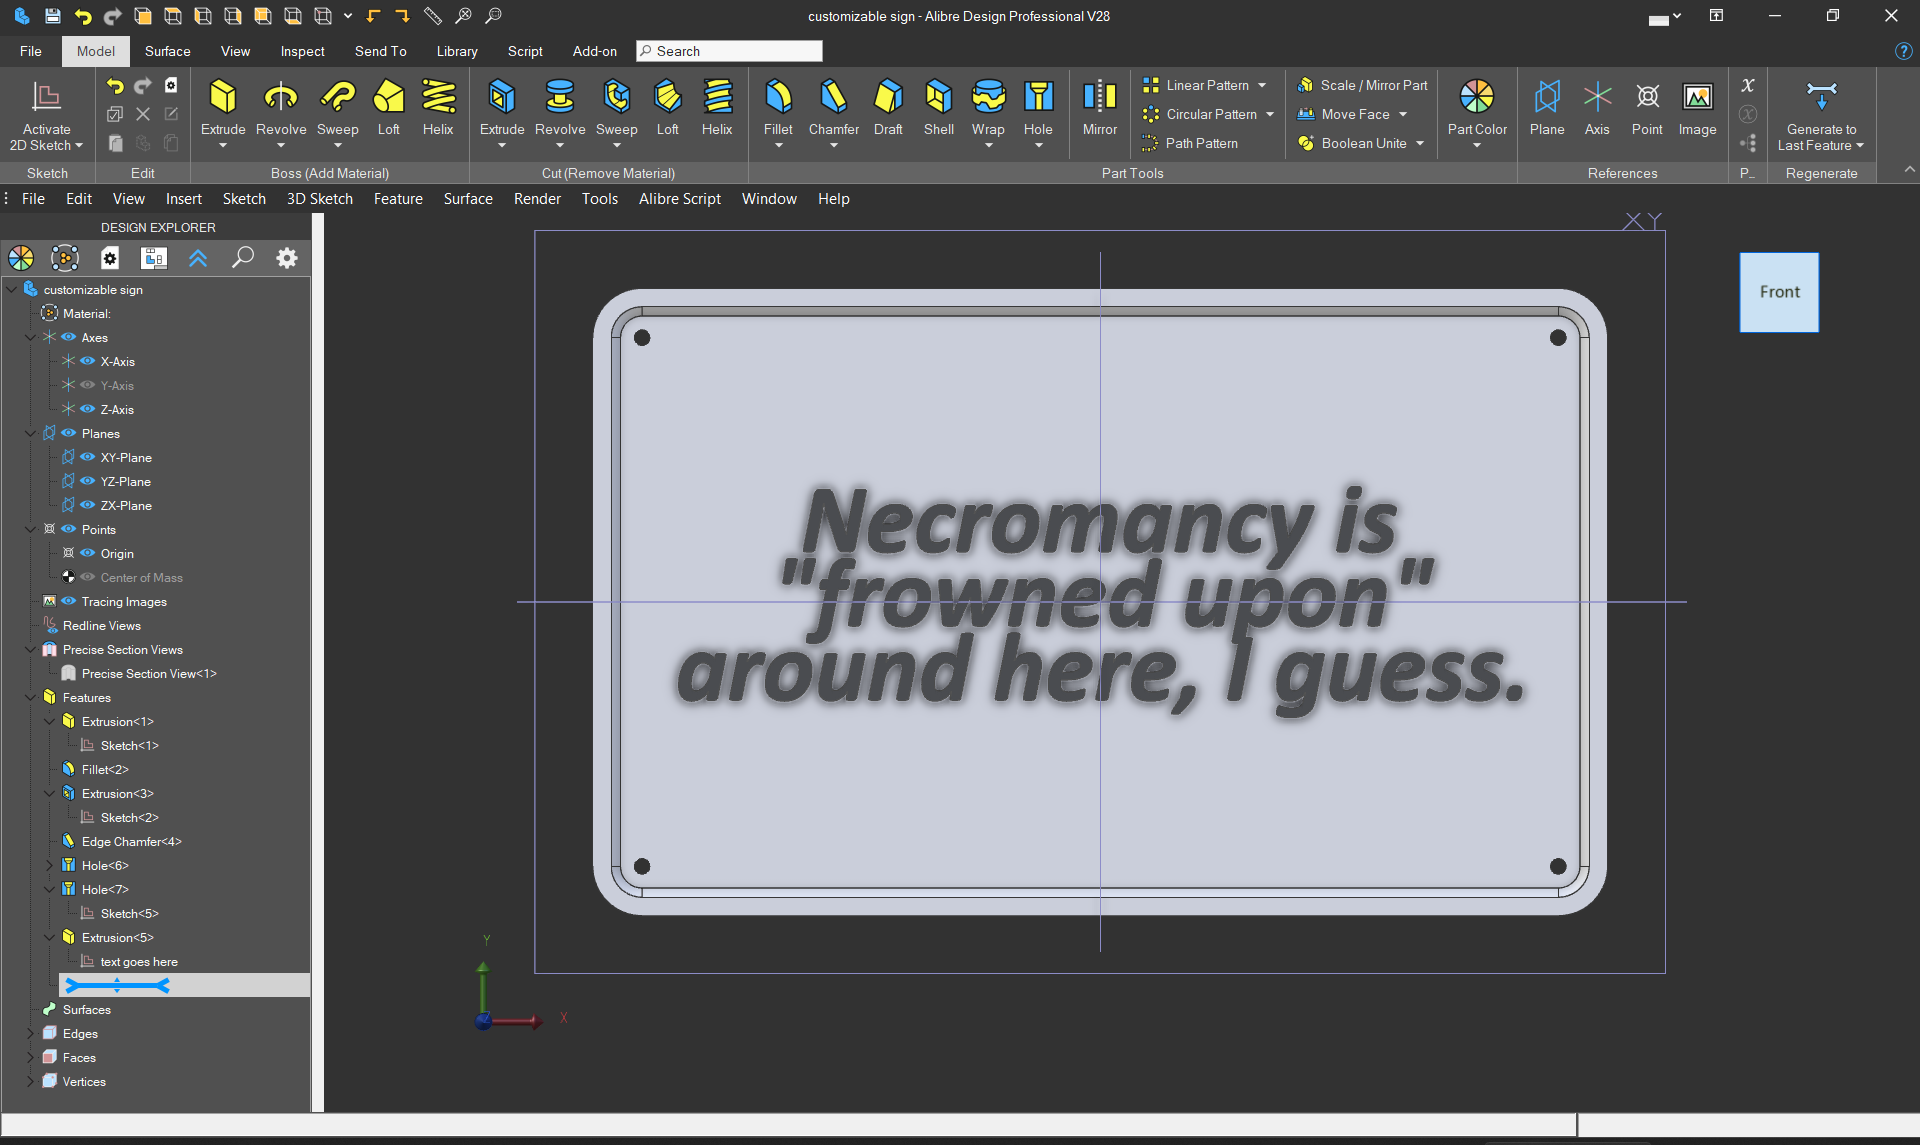The width and height of the screenshot is (1920, 1145).
Task: Insert a tracing Image
Action: tap(1697, 108)
